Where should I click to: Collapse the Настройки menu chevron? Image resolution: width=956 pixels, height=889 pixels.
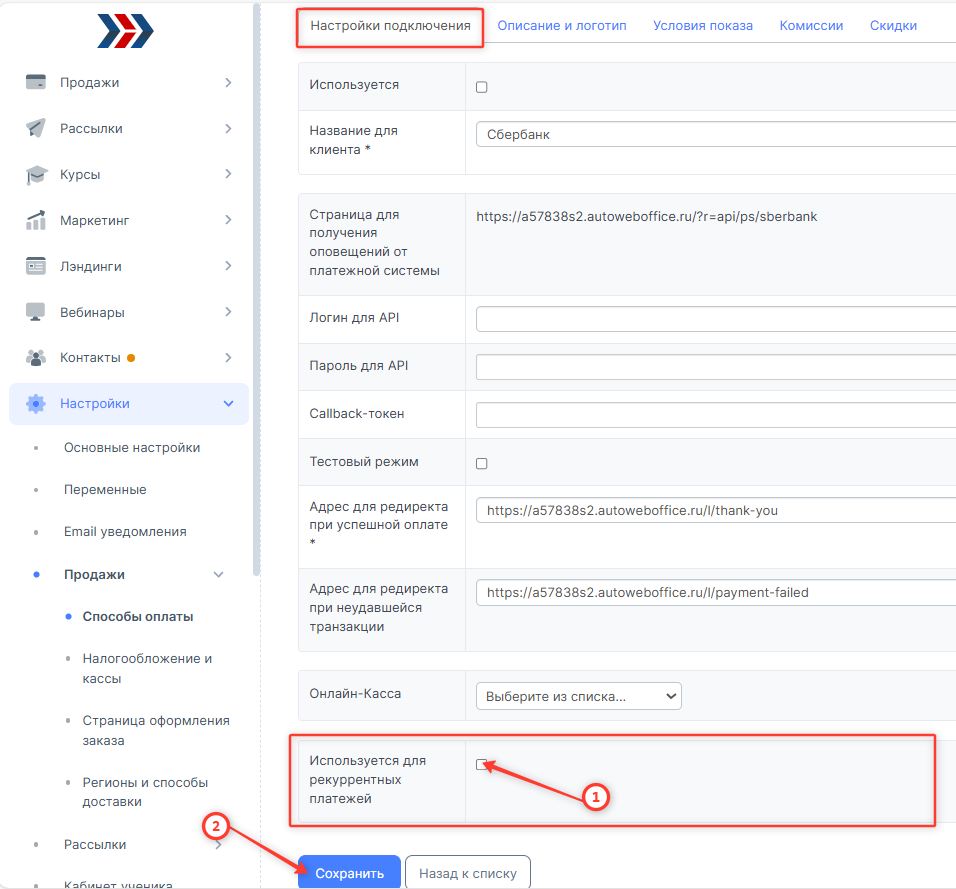[229, 404]
